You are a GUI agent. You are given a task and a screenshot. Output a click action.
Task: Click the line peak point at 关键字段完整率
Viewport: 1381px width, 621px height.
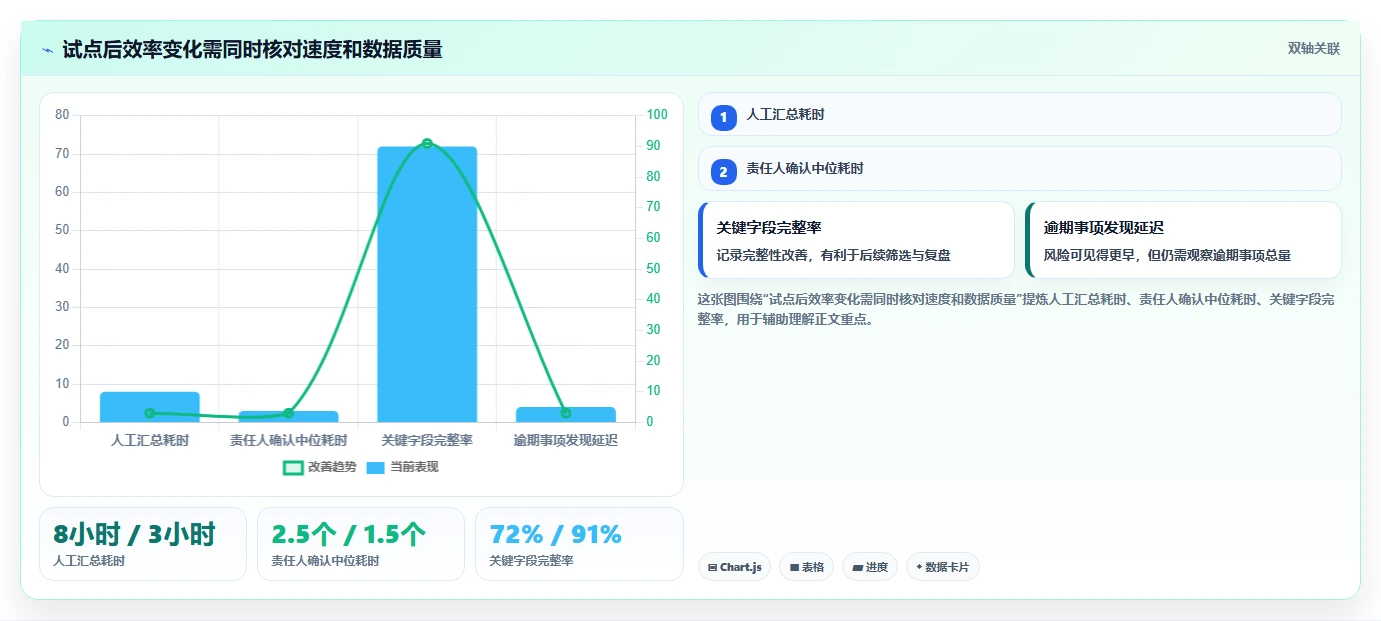427,143
